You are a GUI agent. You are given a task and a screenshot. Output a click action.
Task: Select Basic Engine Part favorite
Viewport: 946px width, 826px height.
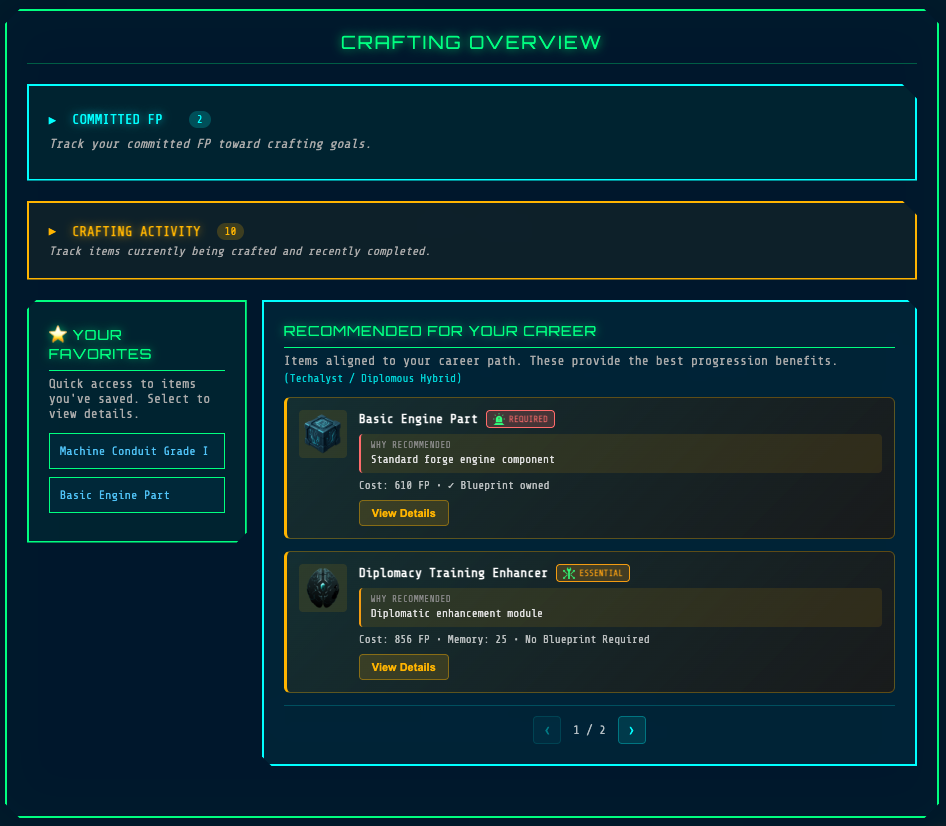(137, 495)
